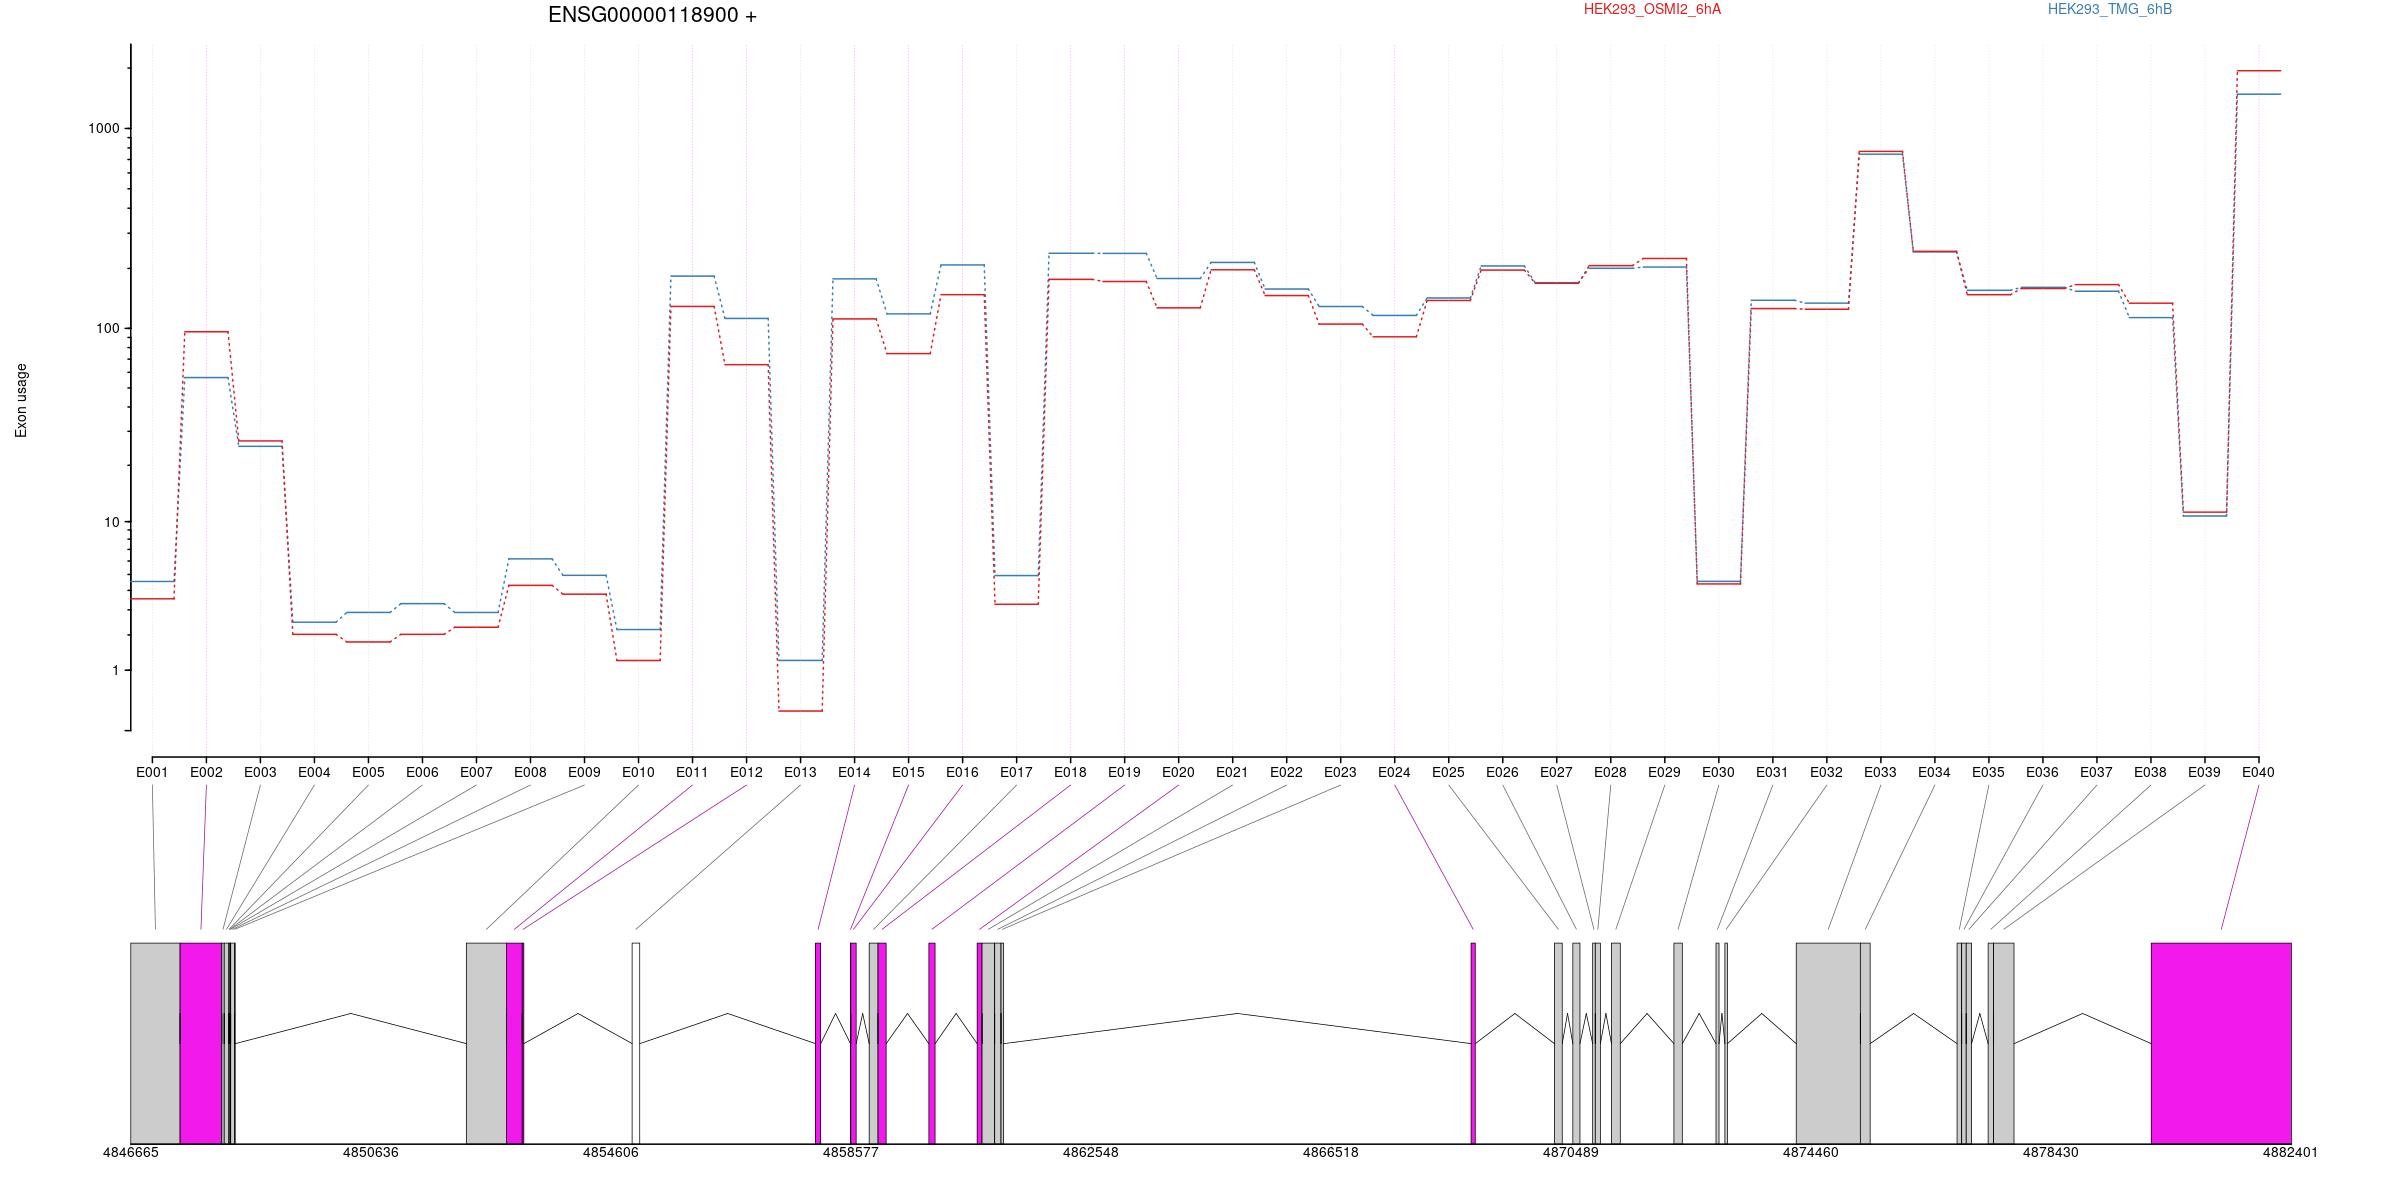2400x1200 pixels.
Task: Click exon label E006
Action: point(422,772)
